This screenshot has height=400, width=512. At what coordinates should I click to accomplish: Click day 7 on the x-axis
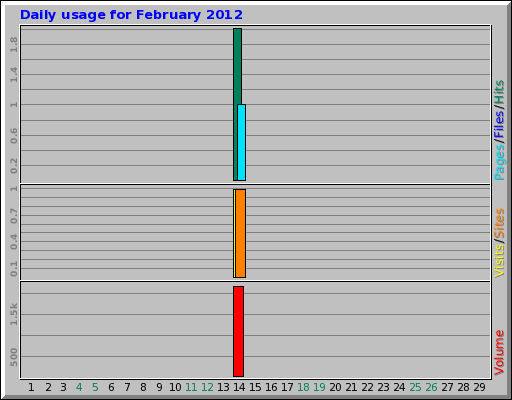click(127, 387)
